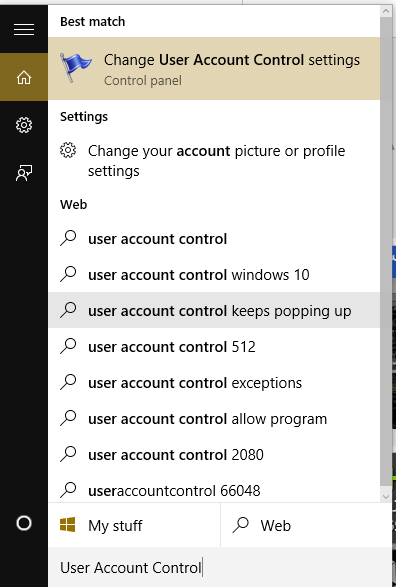This screenshot has height=587, width=396.
Task: Click the "Settings" section heading
Action: 84,116
